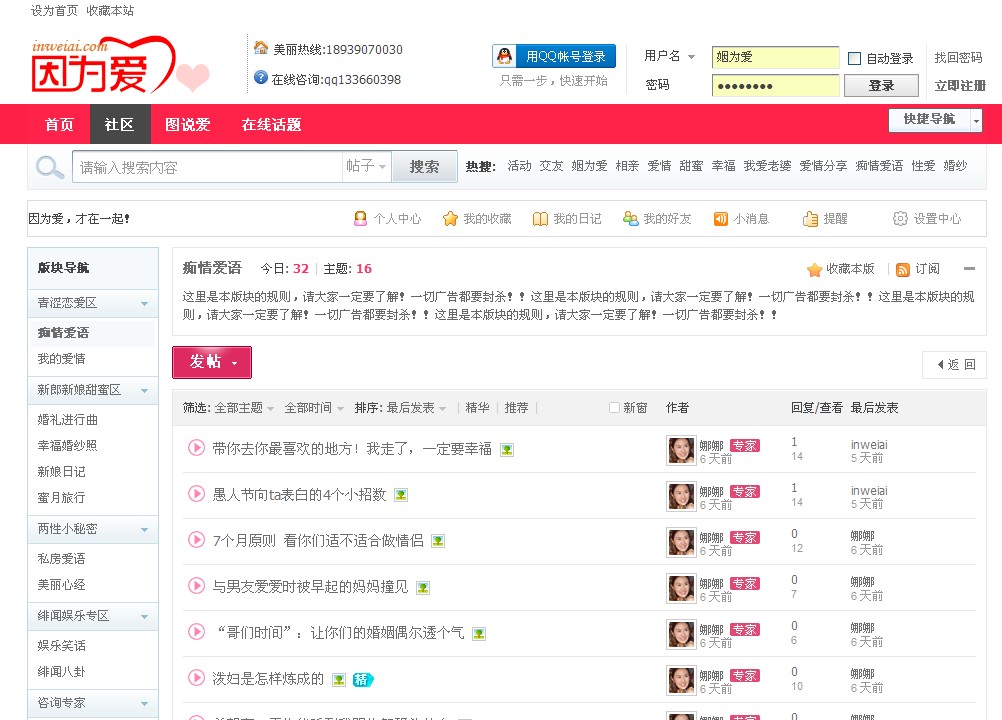This screenshot has width=1002, height=720.
Task: Click 返回 button
Action: coord(955,364)
